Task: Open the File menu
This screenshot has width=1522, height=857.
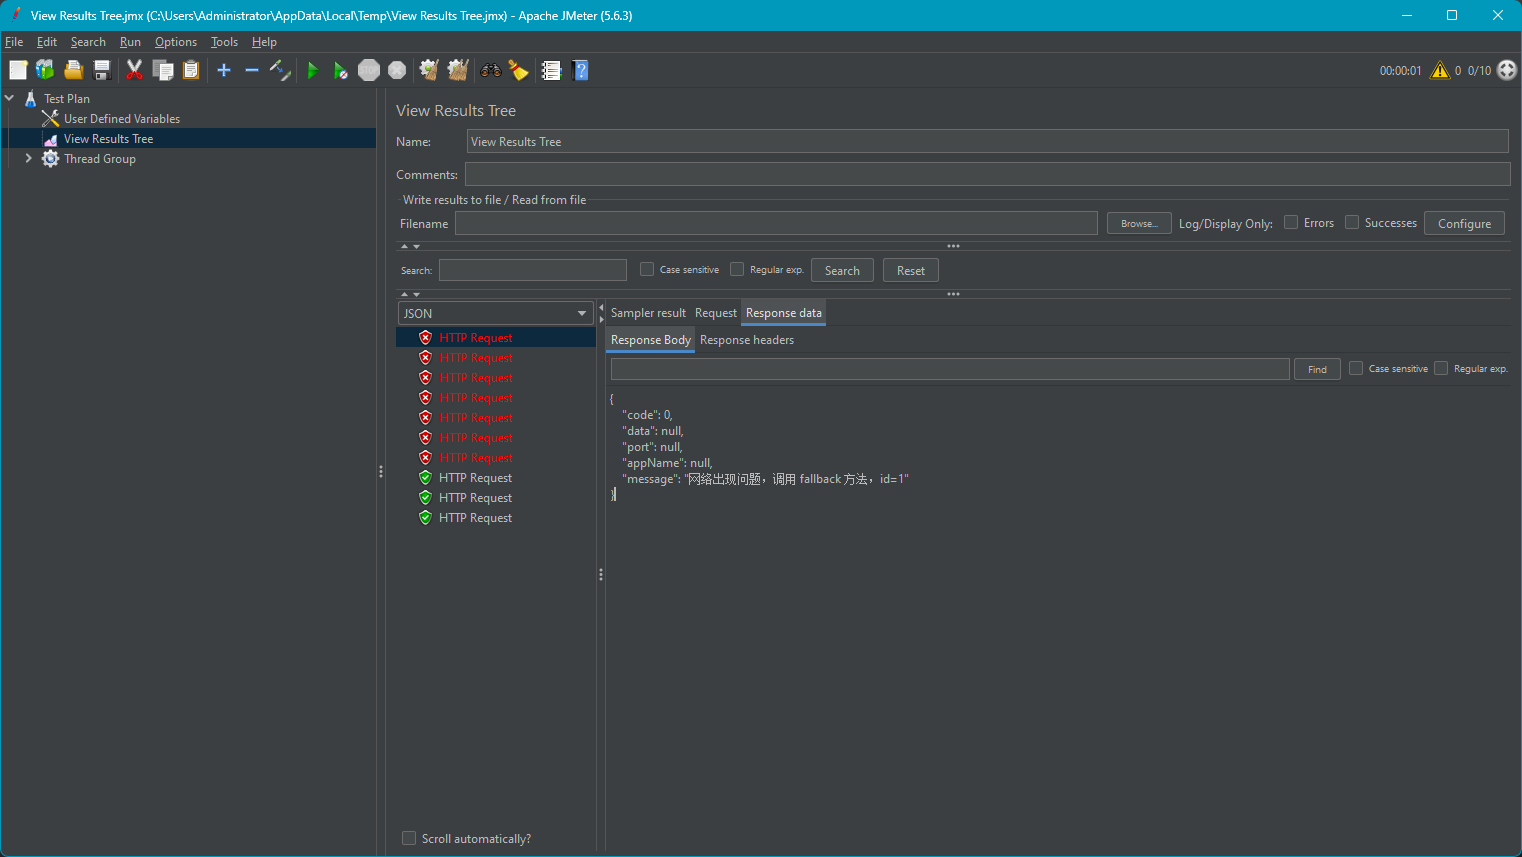Action: point(14,42)
